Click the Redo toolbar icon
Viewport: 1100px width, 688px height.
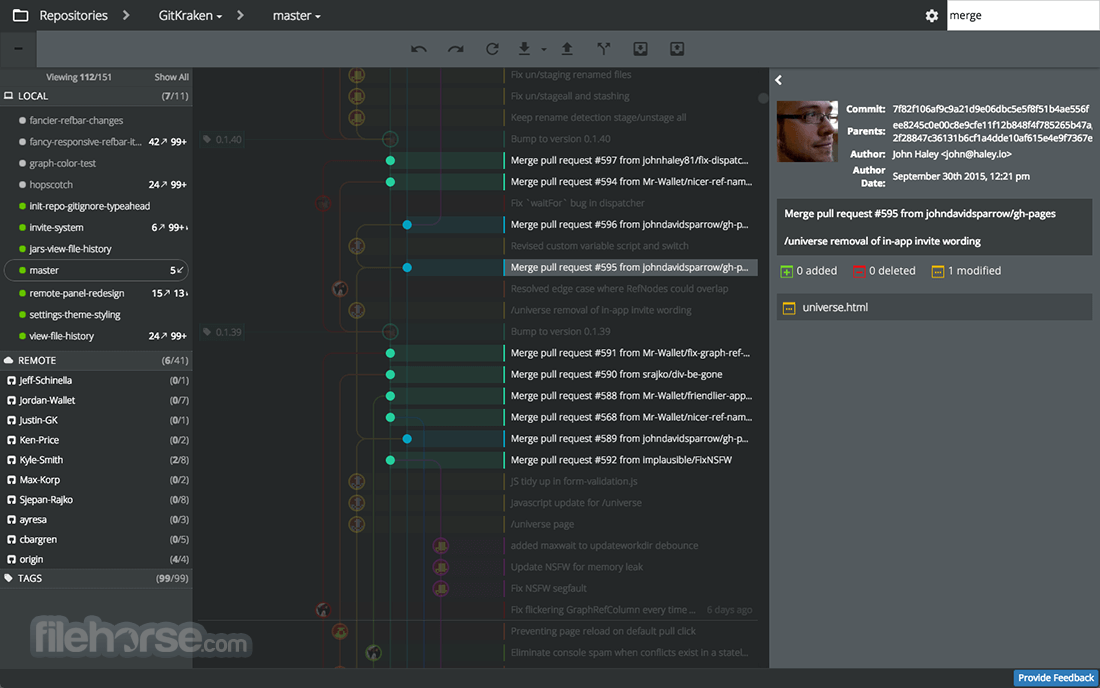455,49
